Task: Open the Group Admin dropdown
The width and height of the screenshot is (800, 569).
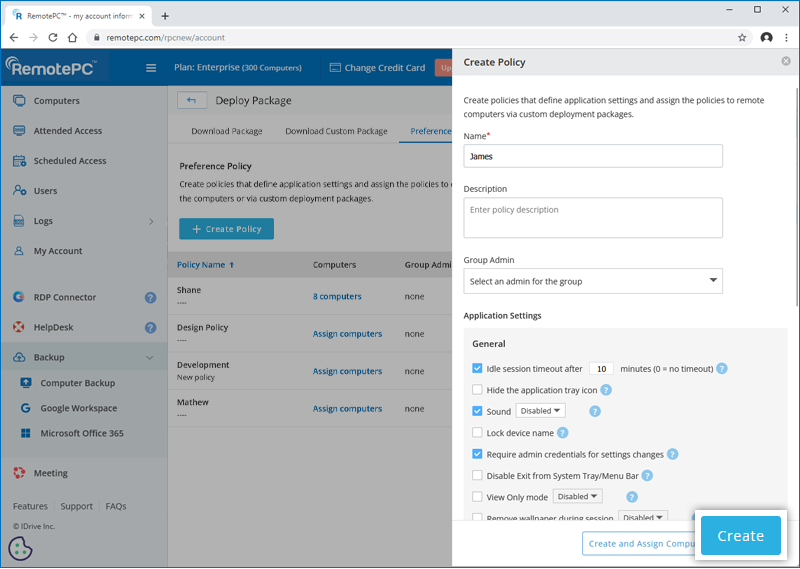Action: coord(593,281)
